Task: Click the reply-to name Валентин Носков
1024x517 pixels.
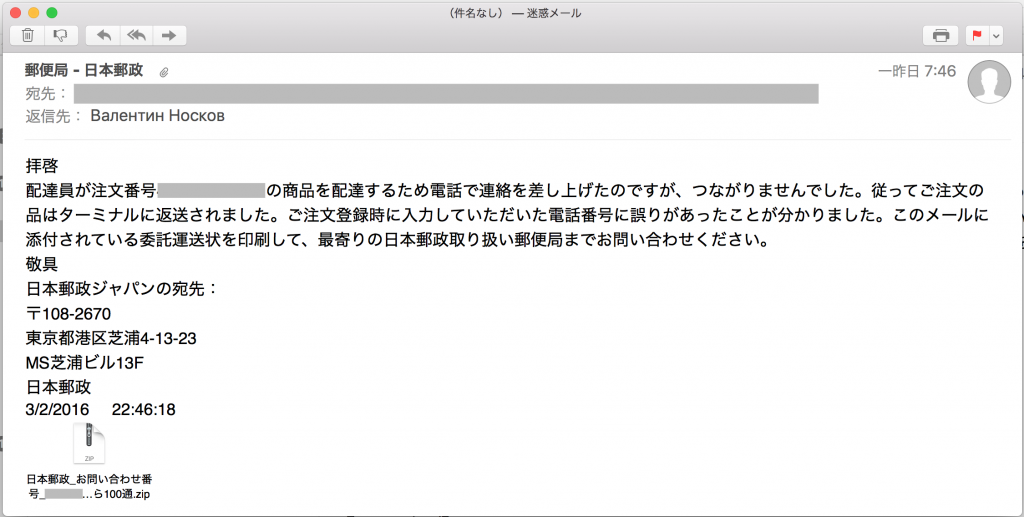Action: pyautogui.click(x=157, y=116)
